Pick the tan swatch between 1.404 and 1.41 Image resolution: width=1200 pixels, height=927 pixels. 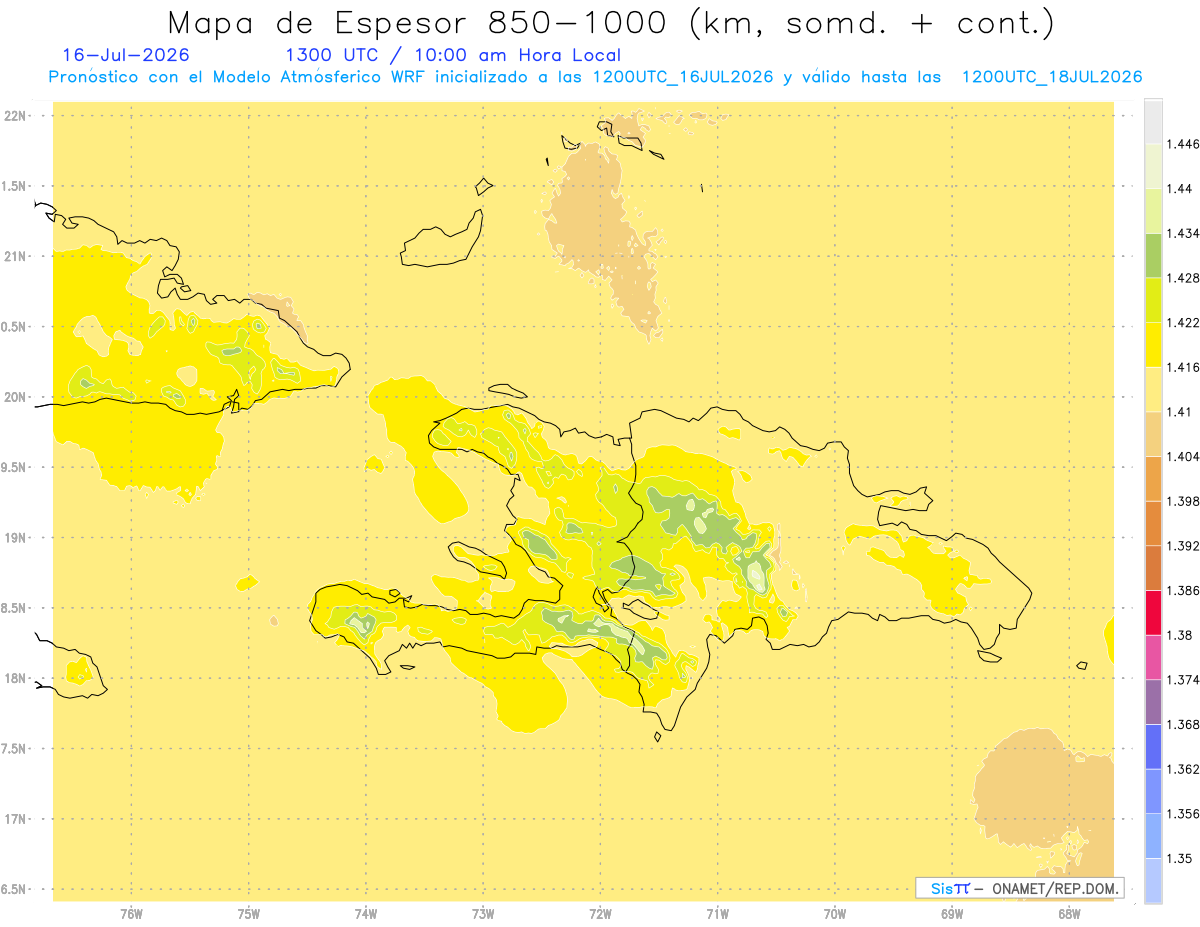pyautogui.click(x=1153, y=434)
